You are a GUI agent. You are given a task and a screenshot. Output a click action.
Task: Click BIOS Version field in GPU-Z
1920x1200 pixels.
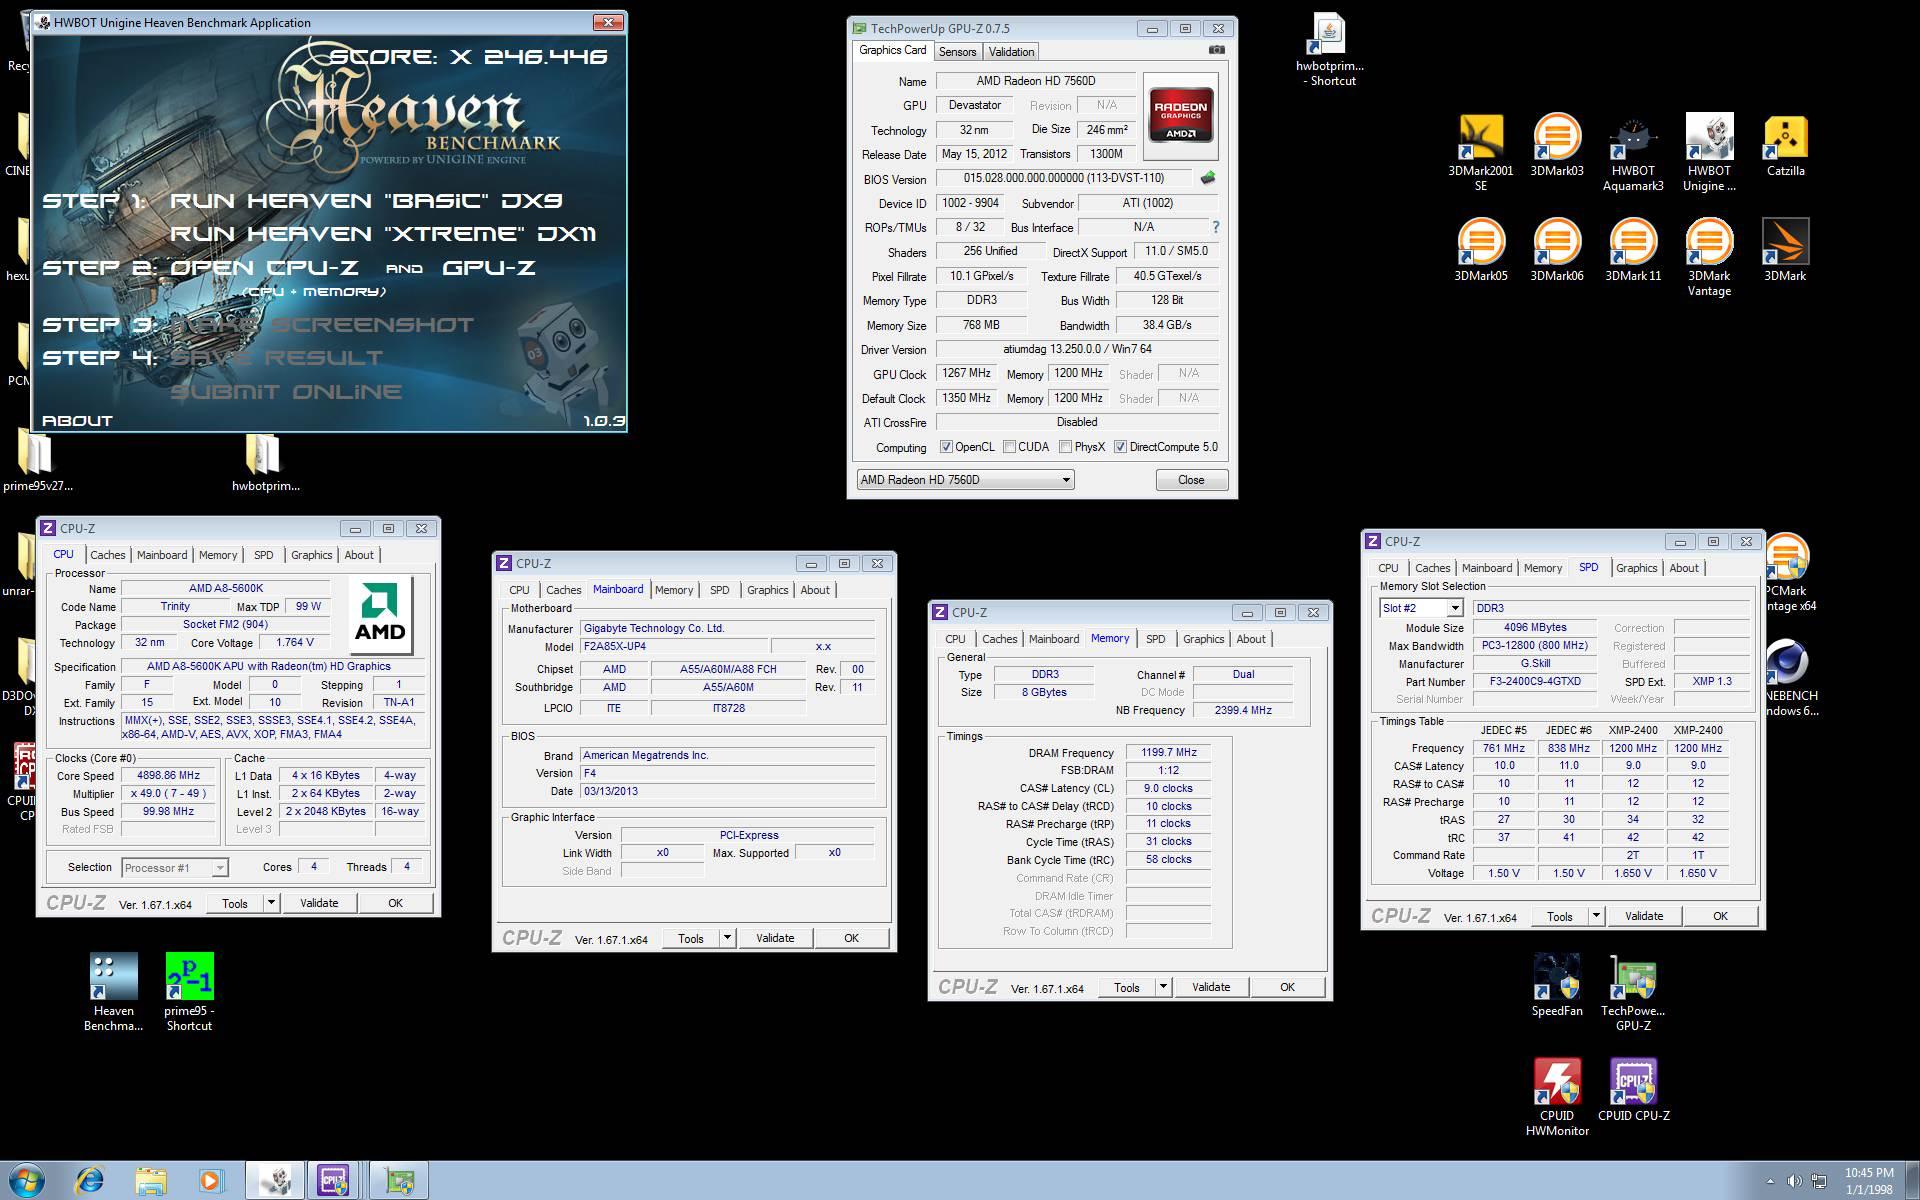coord(1064,178)
